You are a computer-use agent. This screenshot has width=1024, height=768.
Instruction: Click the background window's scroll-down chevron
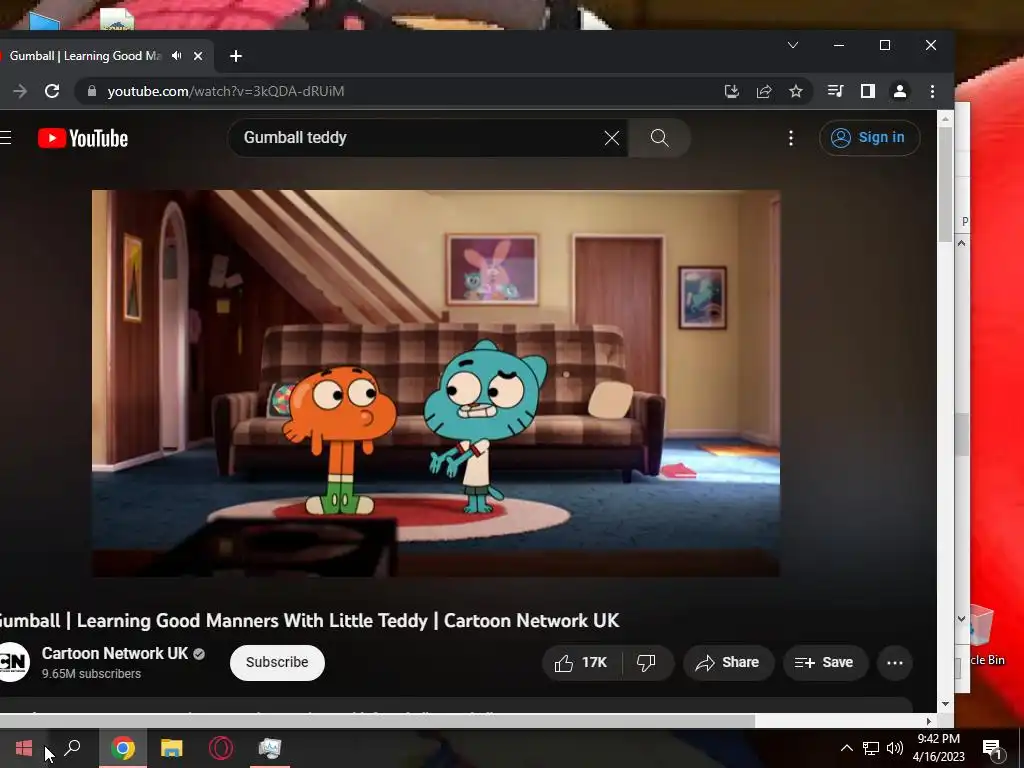(x=961, y=618)
